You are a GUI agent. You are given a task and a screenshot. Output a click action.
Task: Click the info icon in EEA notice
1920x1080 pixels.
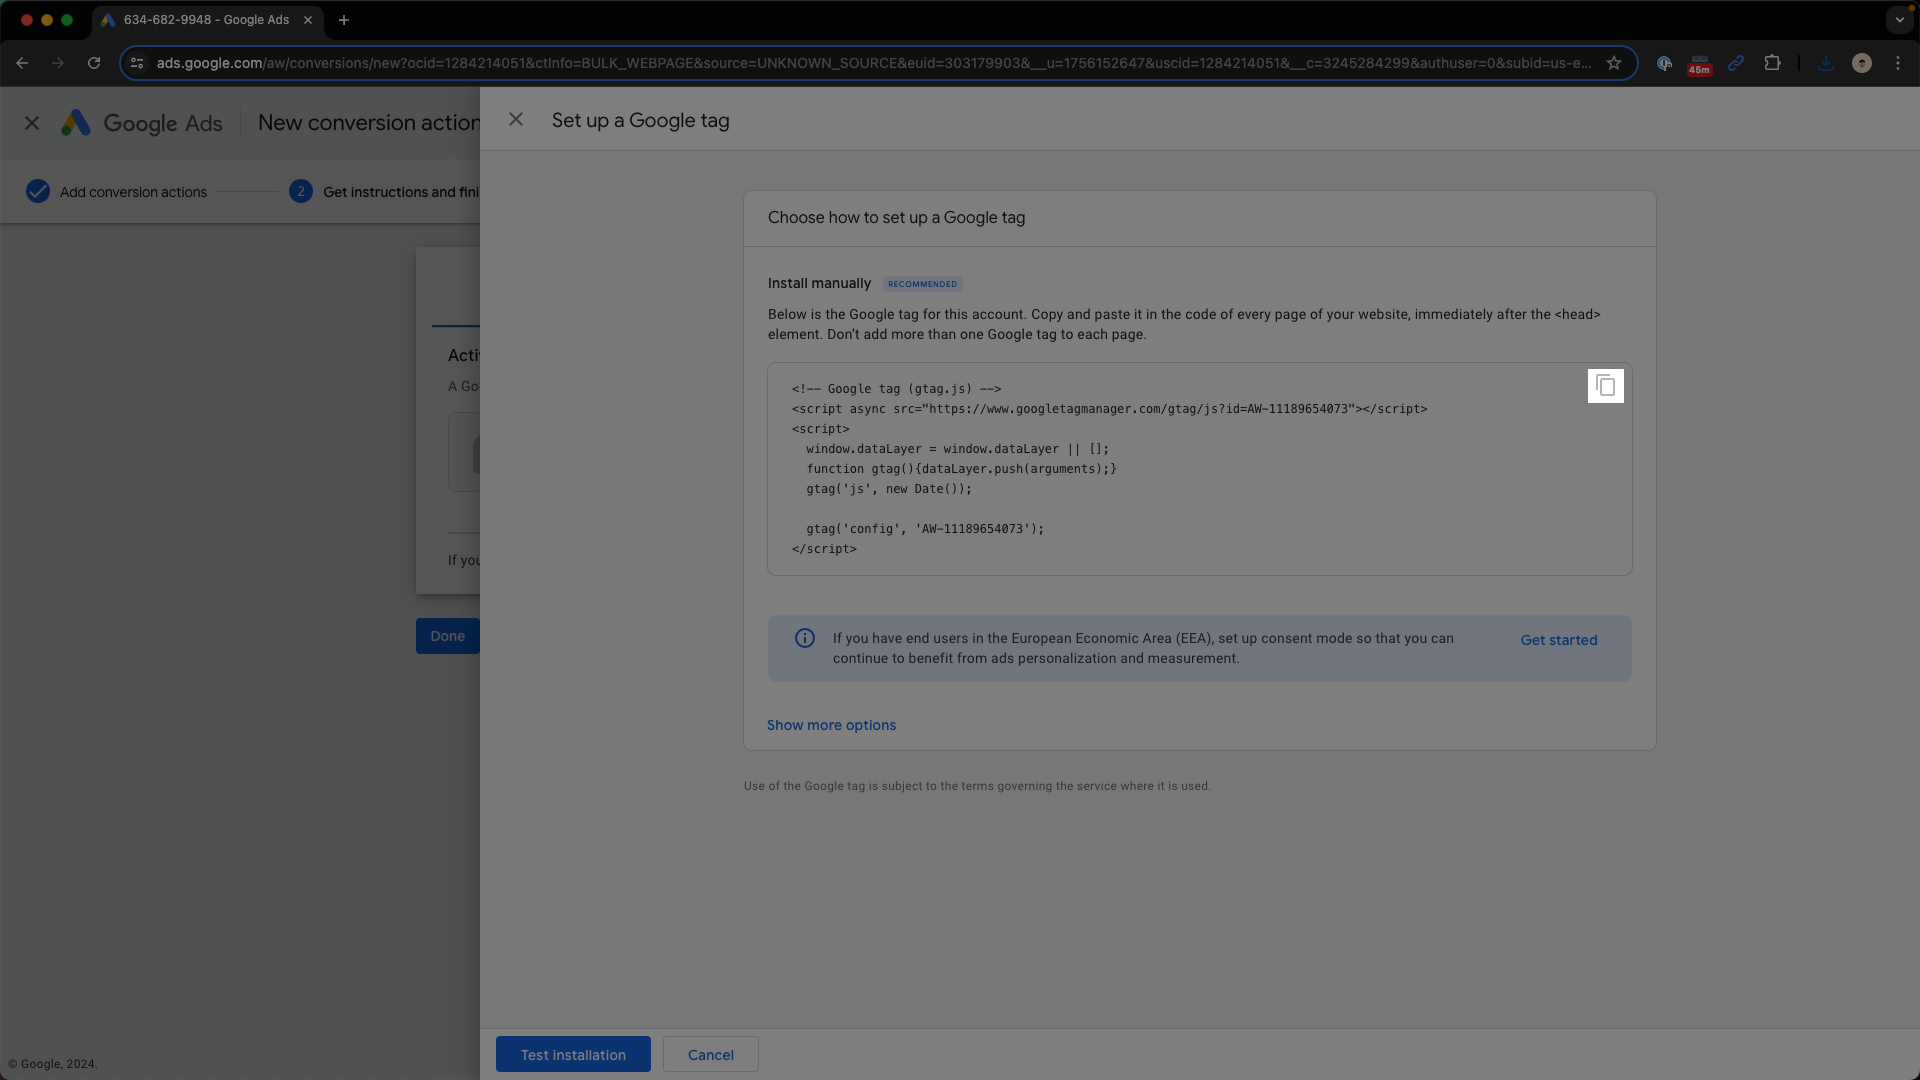(805, 638)
